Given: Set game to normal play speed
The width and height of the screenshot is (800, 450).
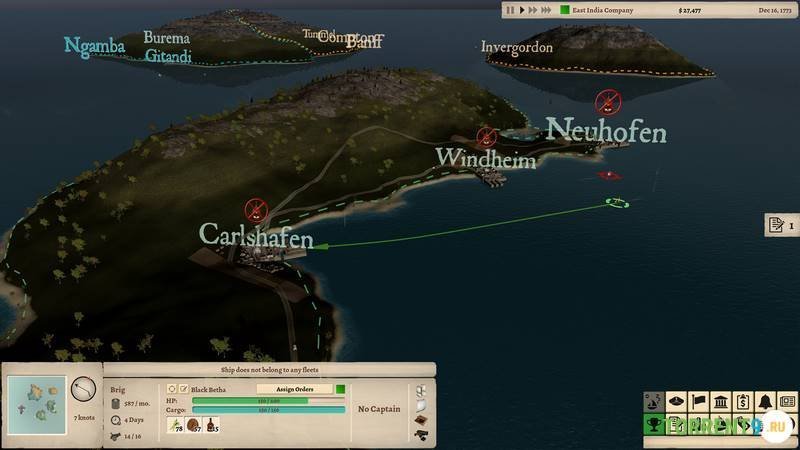Looking at the screenshot, I should click(x=521, y=10).
